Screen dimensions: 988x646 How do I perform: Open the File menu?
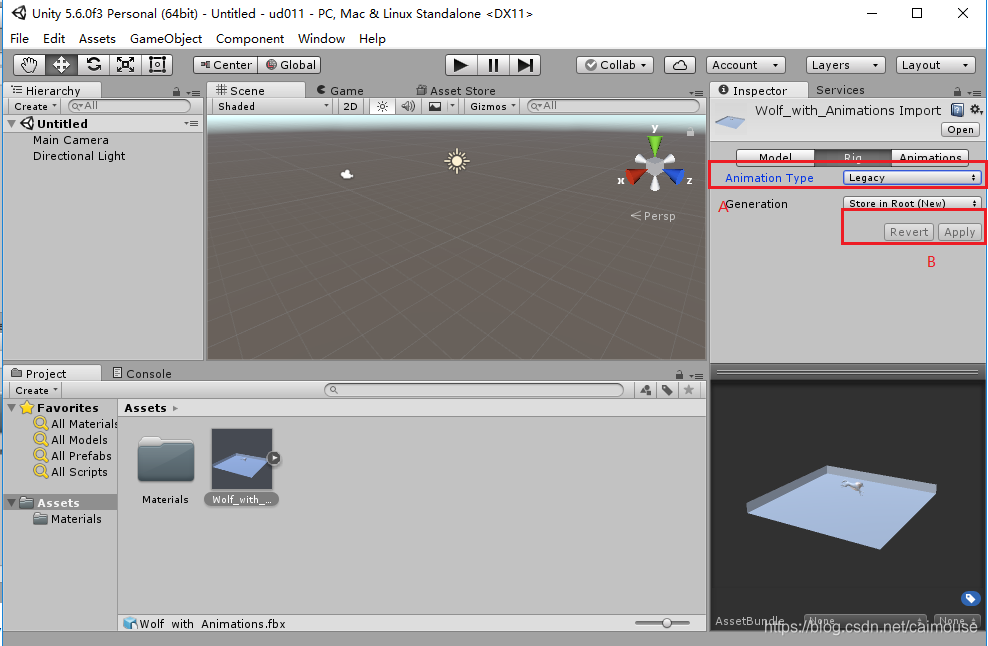20,38
